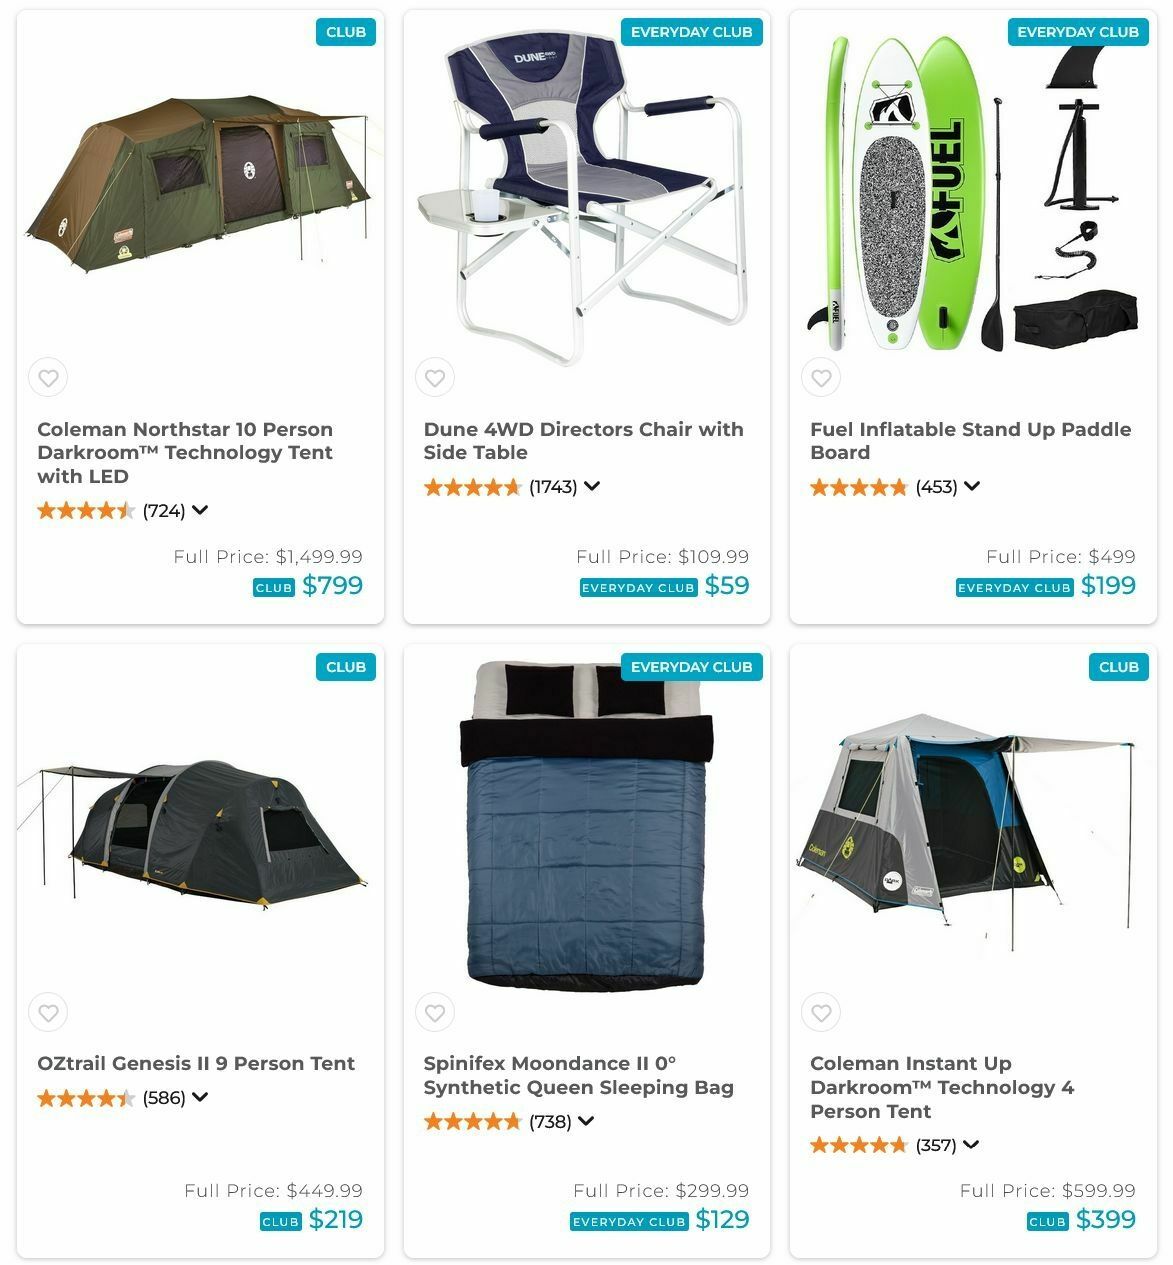
Task: Favorite the Fuel Paddle Board
Action: click(821, 378)
